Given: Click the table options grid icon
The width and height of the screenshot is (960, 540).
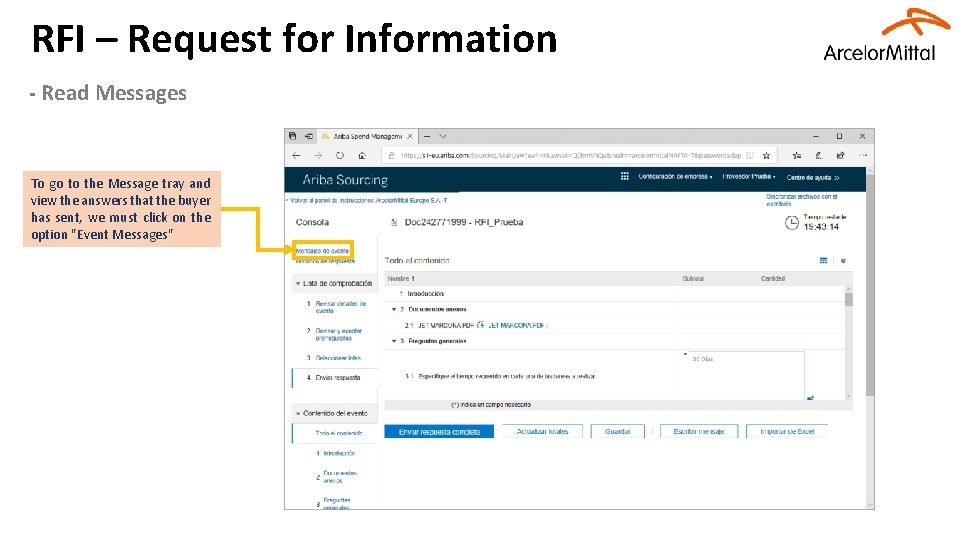Looking at the screenshot, I should coord(823,261).
